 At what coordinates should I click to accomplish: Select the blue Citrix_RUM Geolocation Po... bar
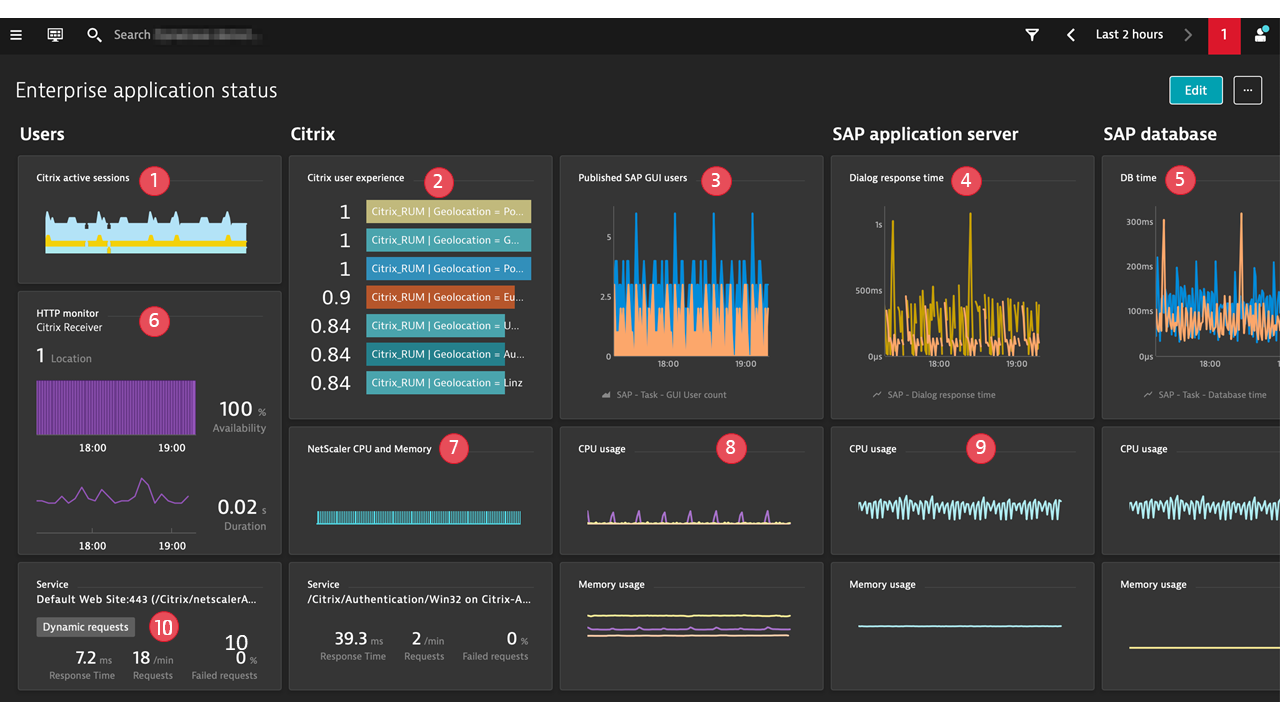[x=449, y=269]
